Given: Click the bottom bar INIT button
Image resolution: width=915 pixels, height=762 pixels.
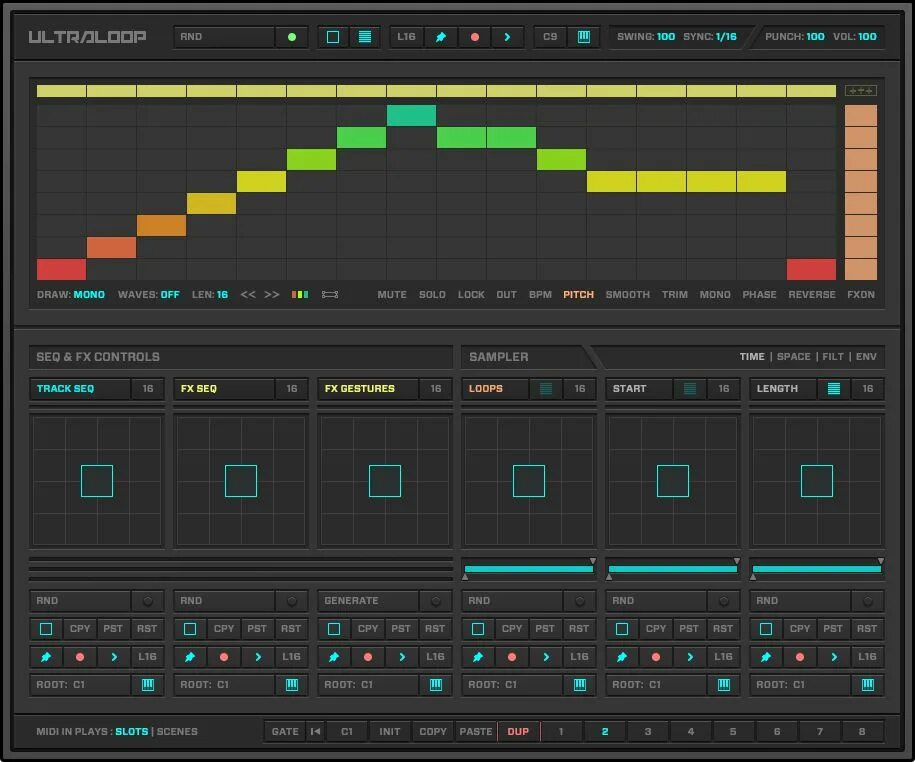Looking at the screenshot, I should click(x=390, y=732).
